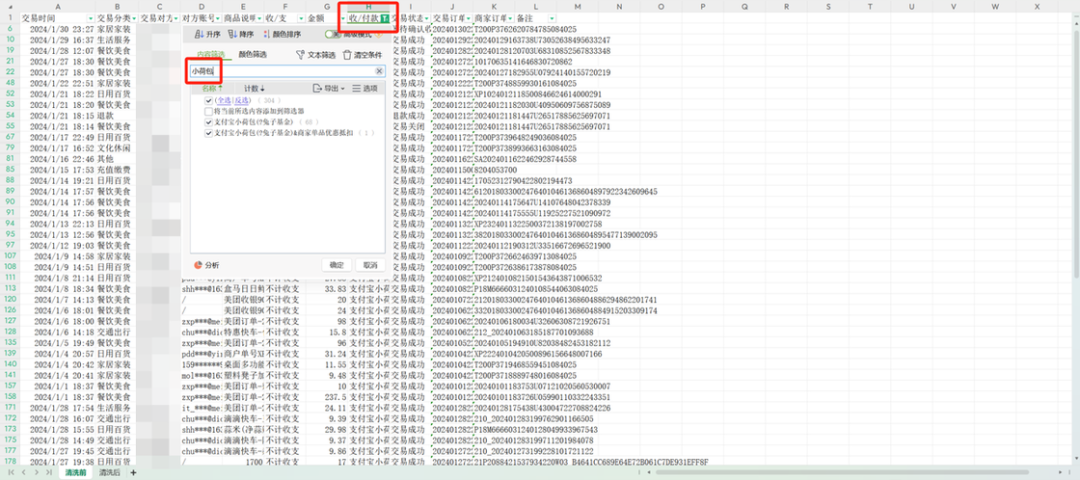The image size is (1080, 480).
Task: Open filter dropdown for 金额 column
Action: [343, 18]
